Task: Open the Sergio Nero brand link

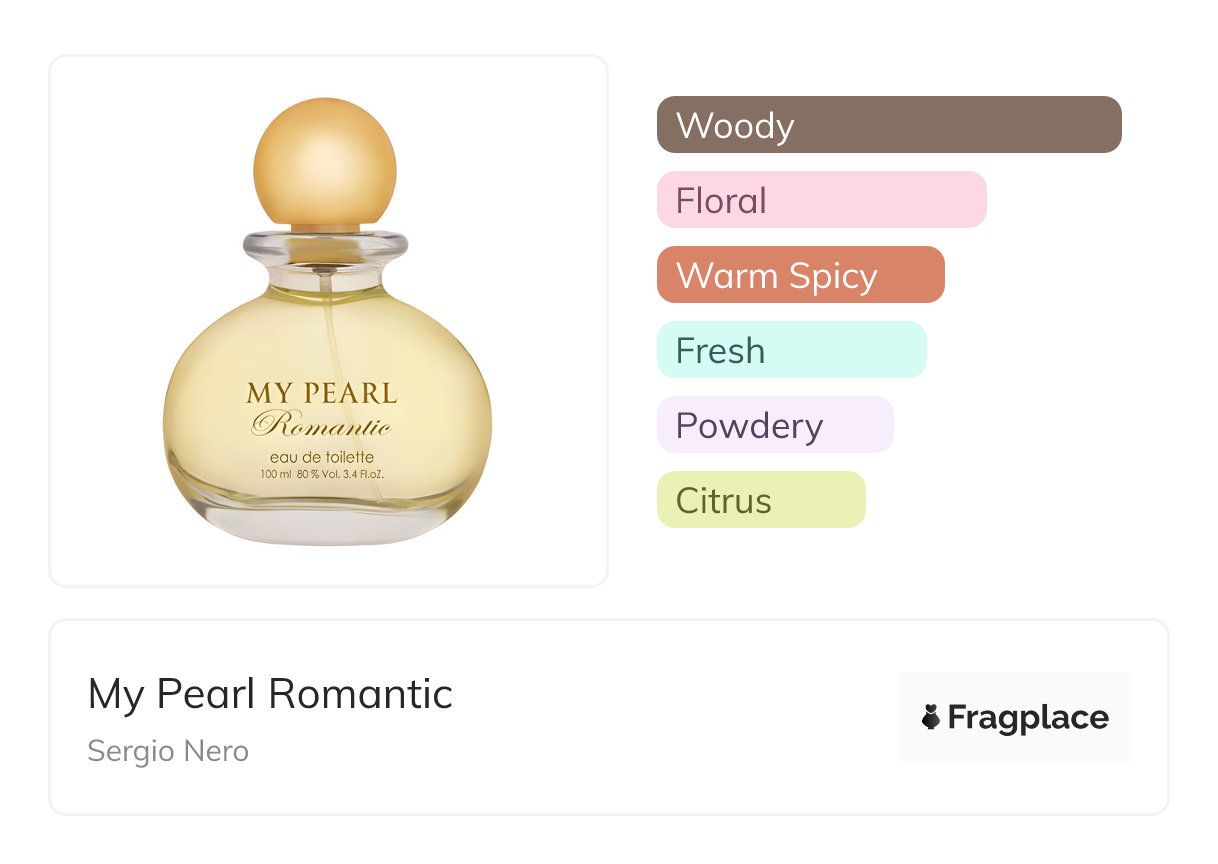Action: tap(168, 751)
